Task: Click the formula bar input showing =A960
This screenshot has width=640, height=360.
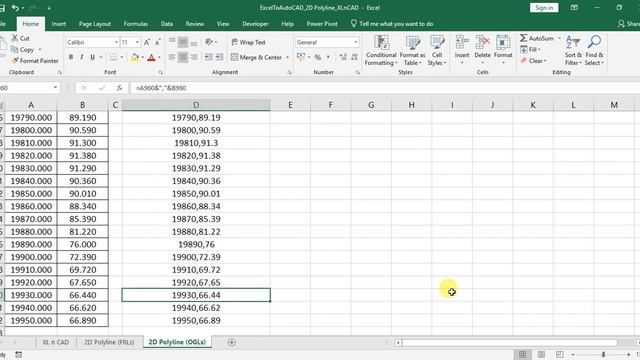Action: pyautogui.click(x=384, y=88)
